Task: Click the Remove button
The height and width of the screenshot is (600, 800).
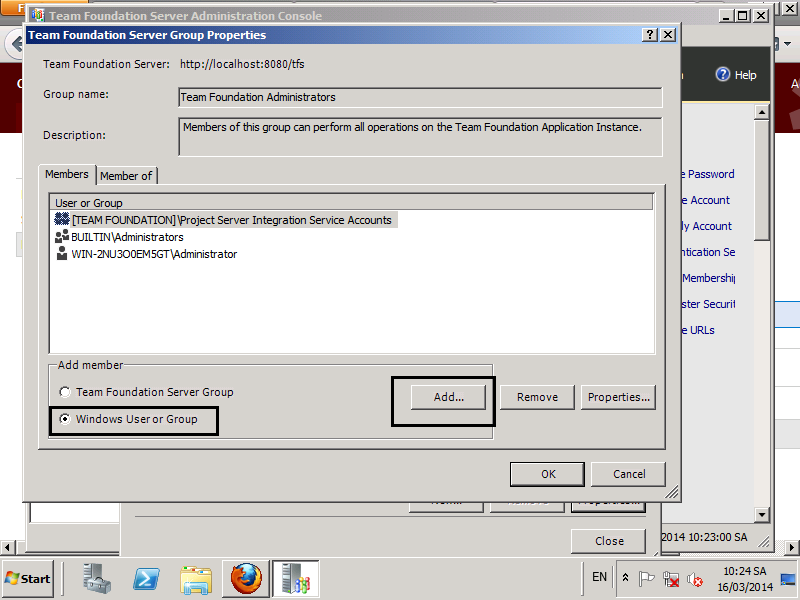Action: click(x=537, y=397)
